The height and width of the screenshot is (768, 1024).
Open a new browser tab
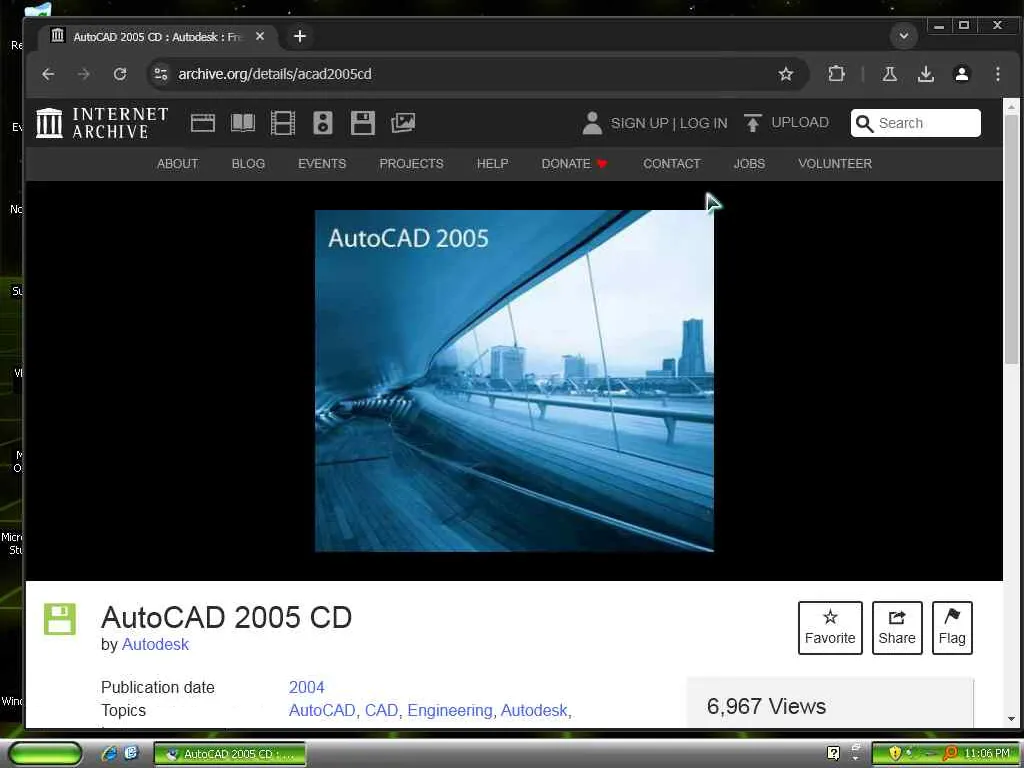[x=300, y=37]
